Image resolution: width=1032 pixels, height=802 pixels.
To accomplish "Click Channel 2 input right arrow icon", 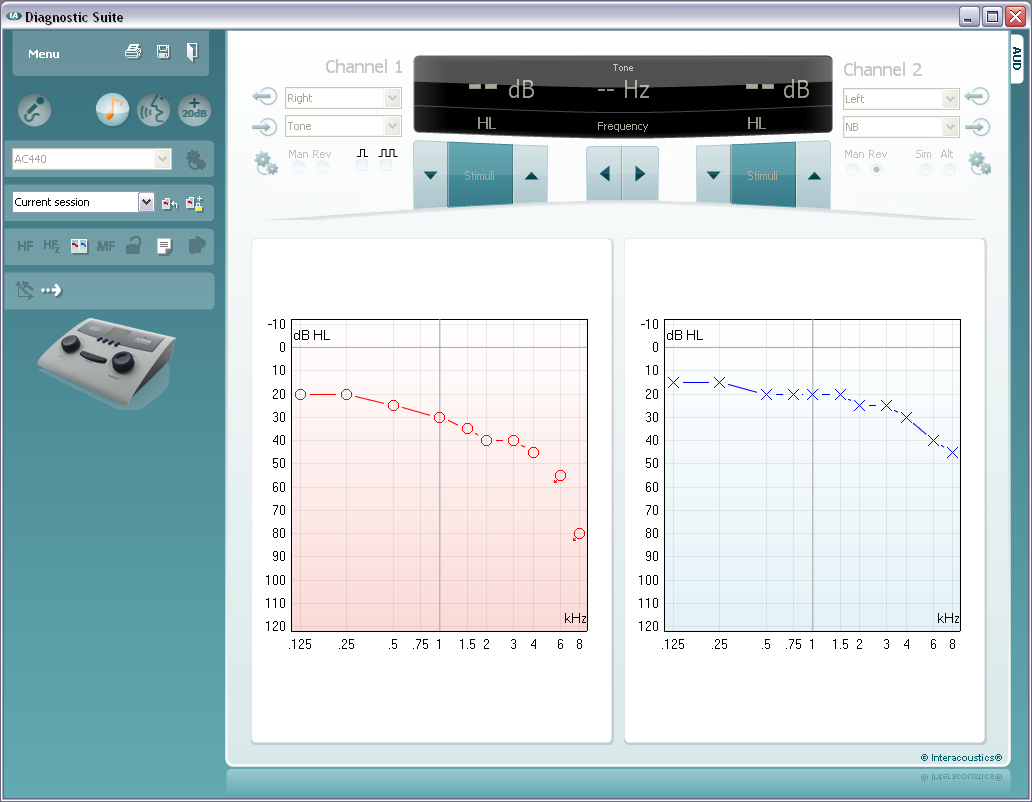I will click(977, 126).
